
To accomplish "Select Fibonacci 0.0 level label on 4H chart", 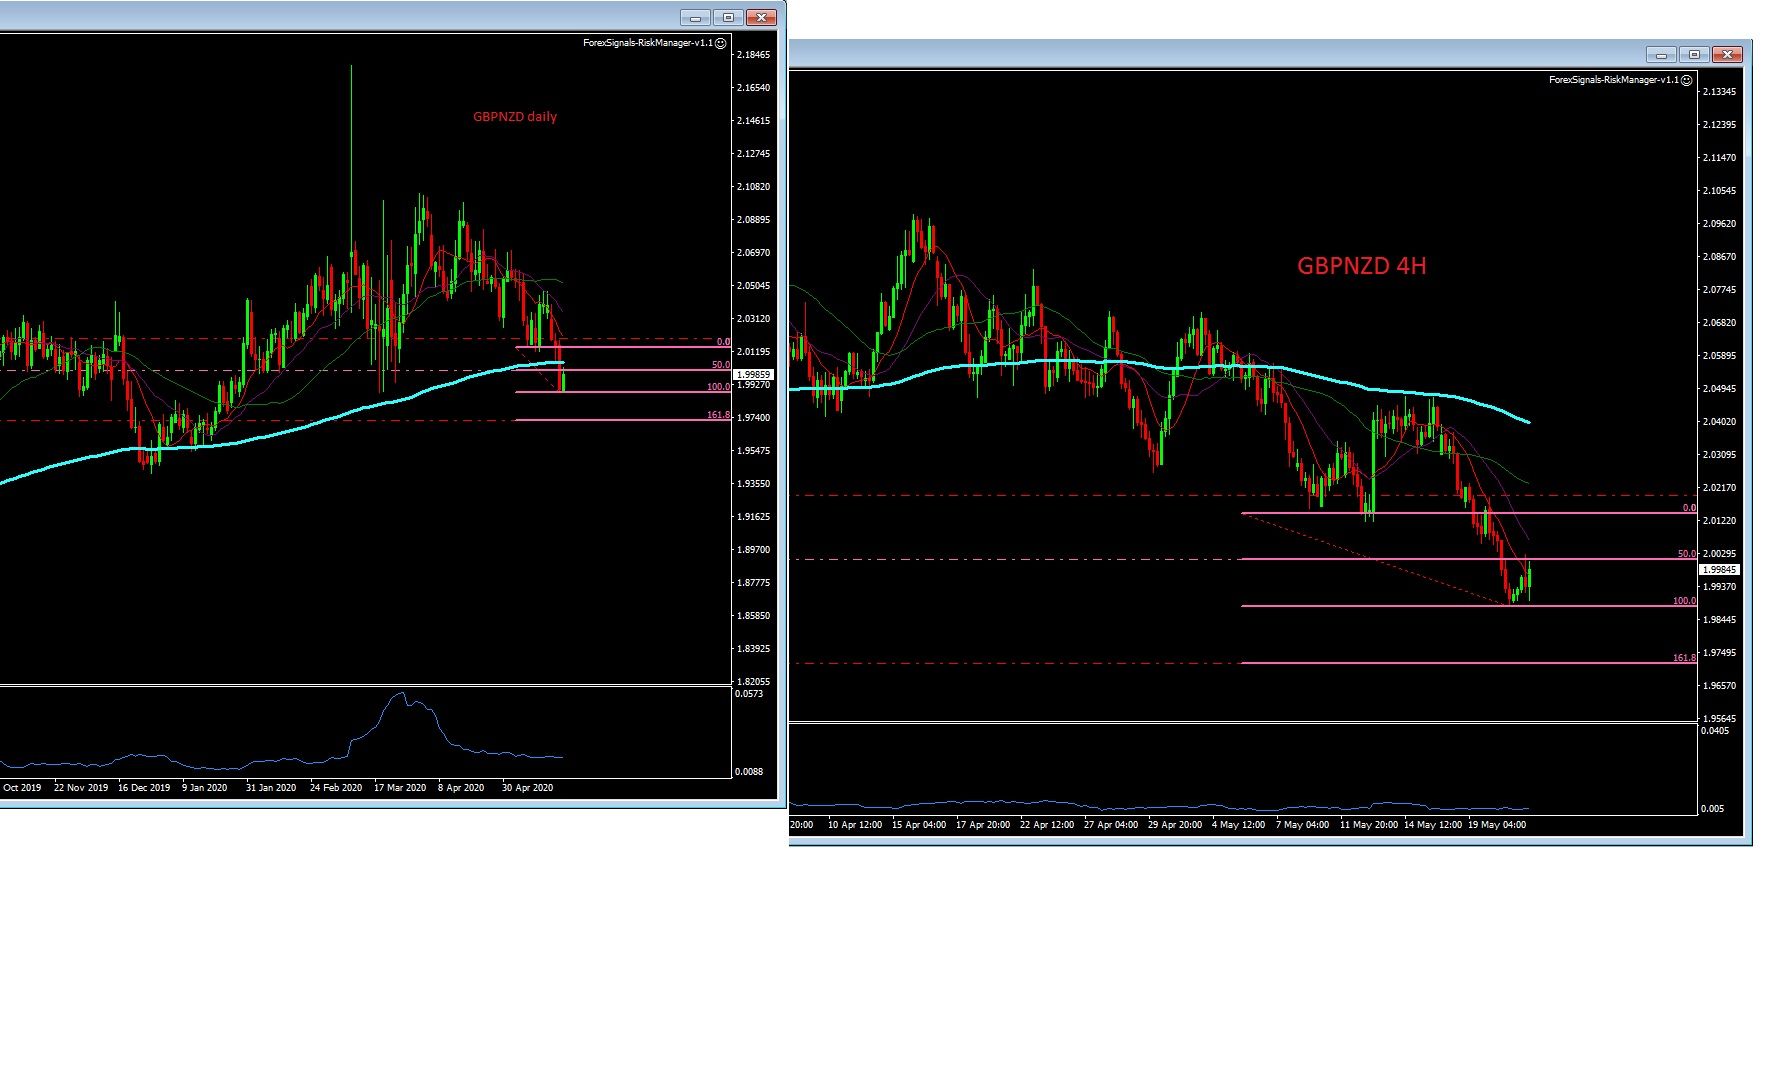I will click(1689, 508).
